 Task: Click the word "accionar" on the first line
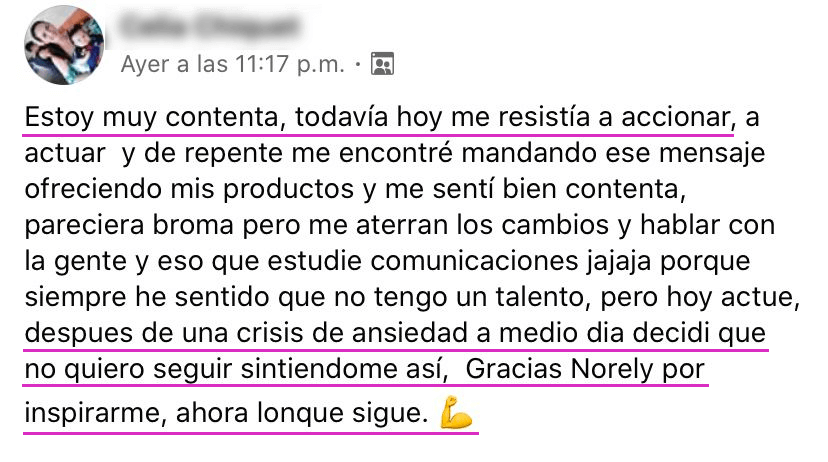tap(675, 117)
